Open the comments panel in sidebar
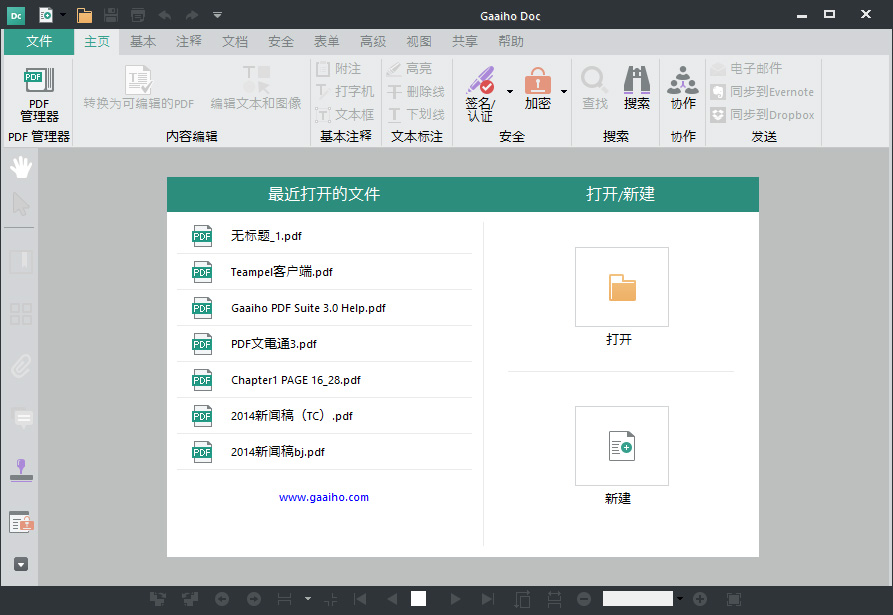 pos(23,419)
